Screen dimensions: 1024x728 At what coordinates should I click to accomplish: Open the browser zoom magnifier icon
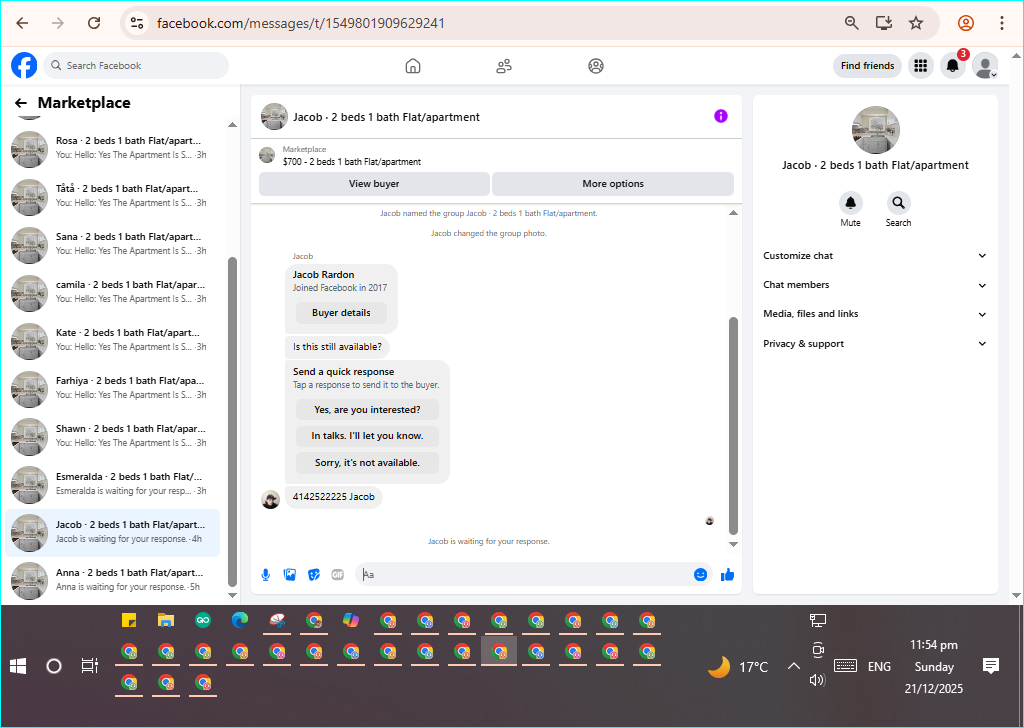click(852, 24)
